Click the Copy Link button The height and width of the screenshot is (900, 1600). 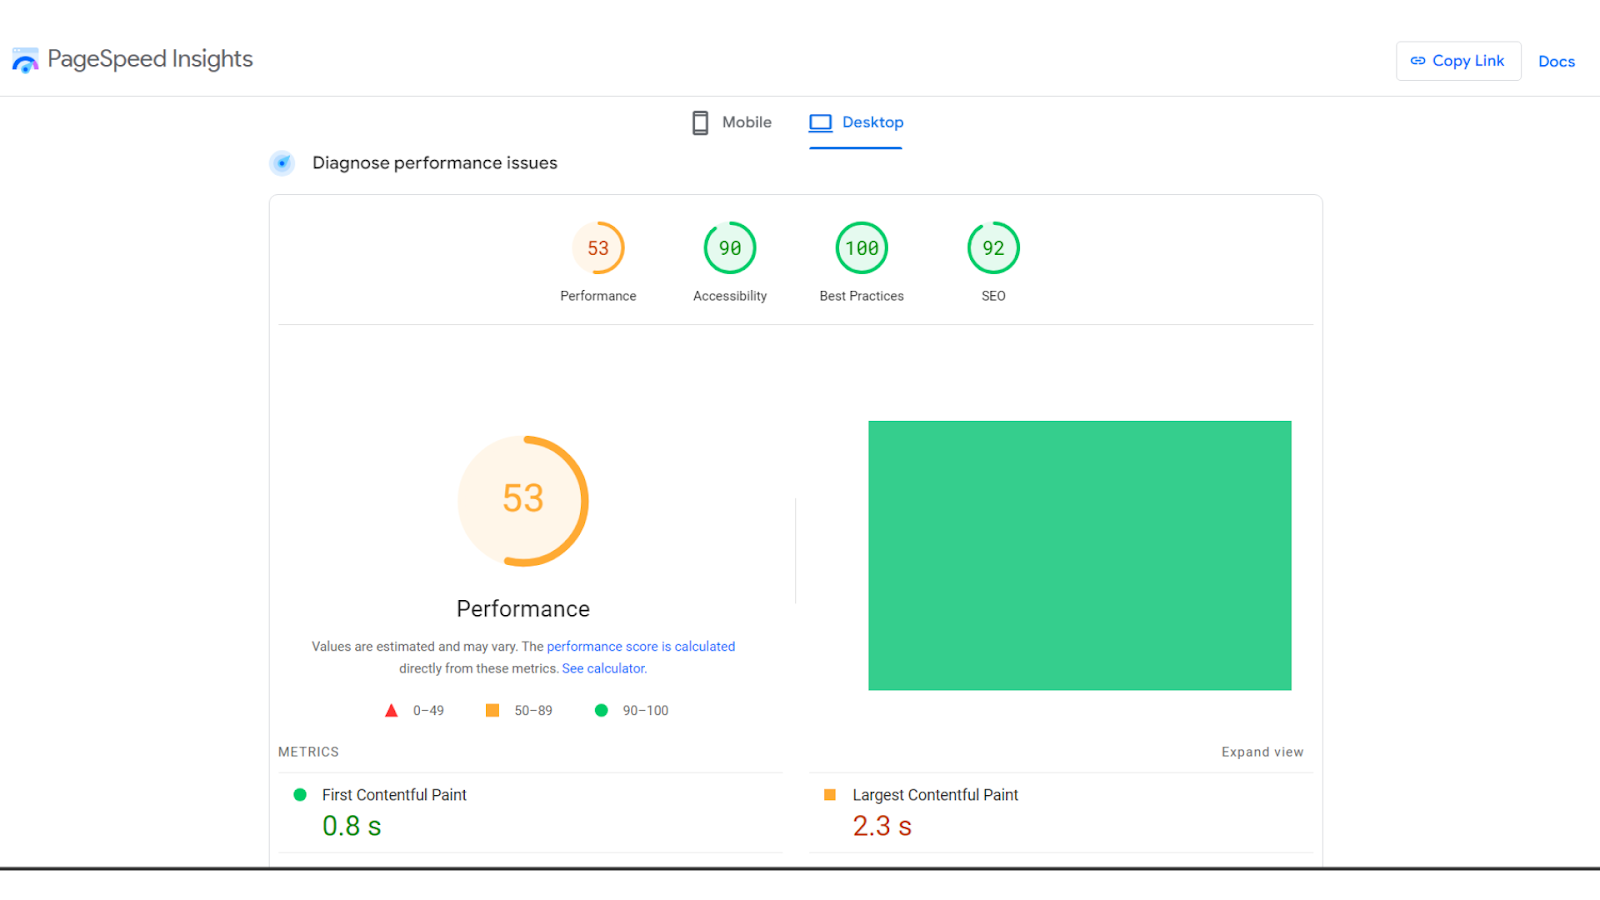pyautogui.click(x=1458, y=61)
